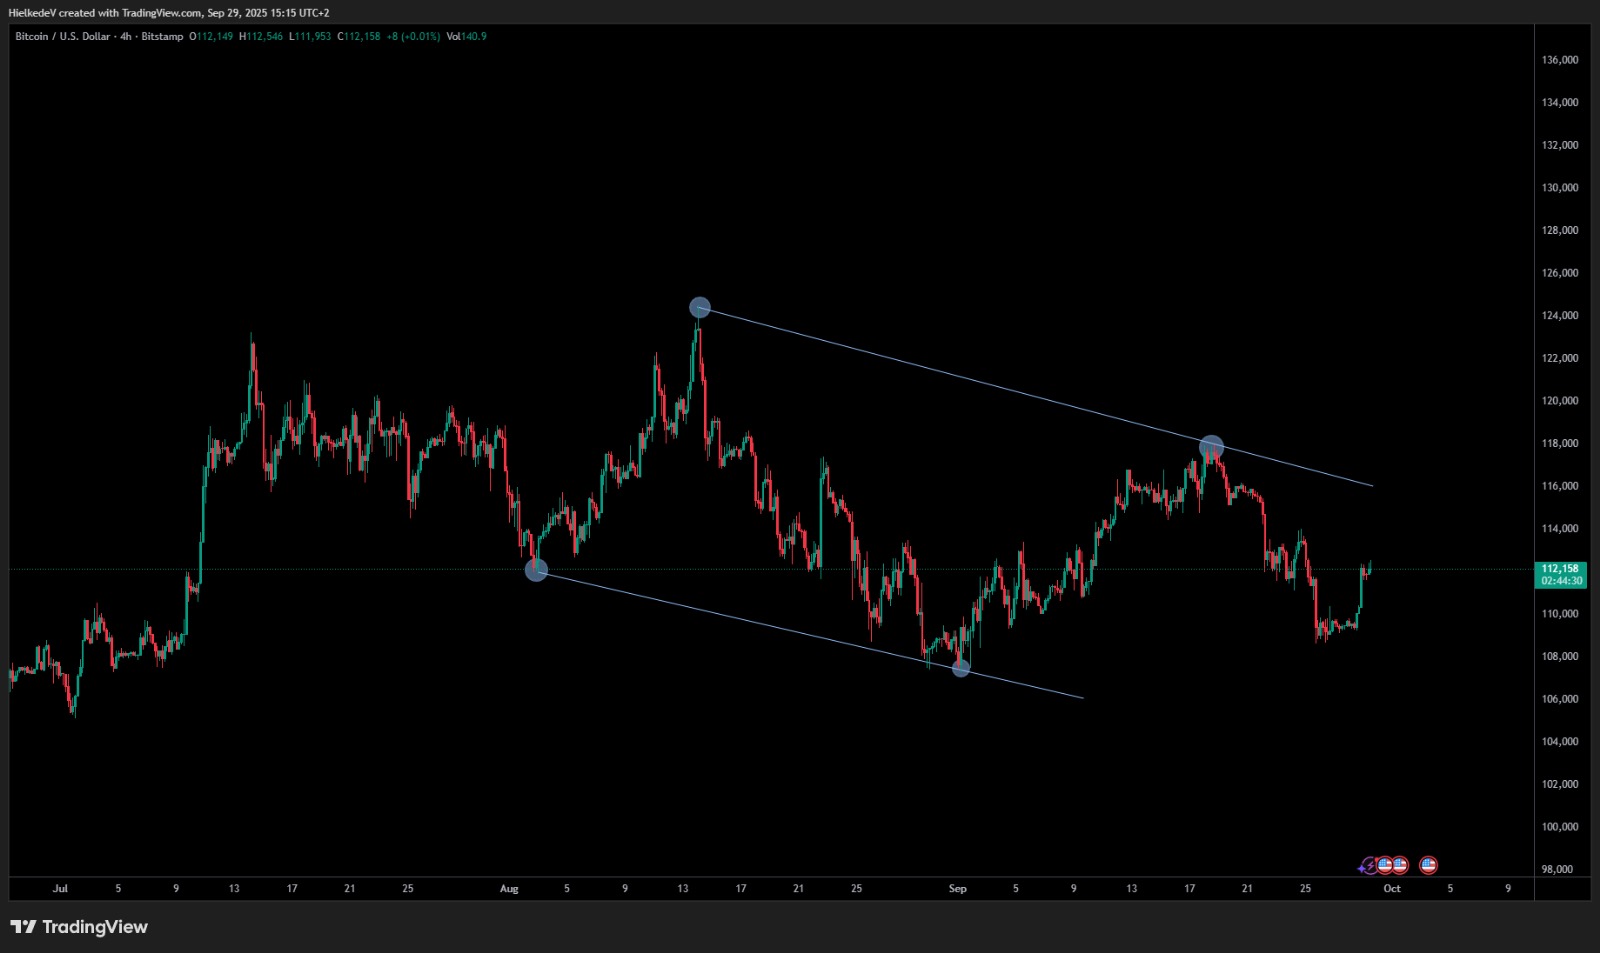
Task: Click the 130,000 price axis label
Action: tap(1560, 188)
